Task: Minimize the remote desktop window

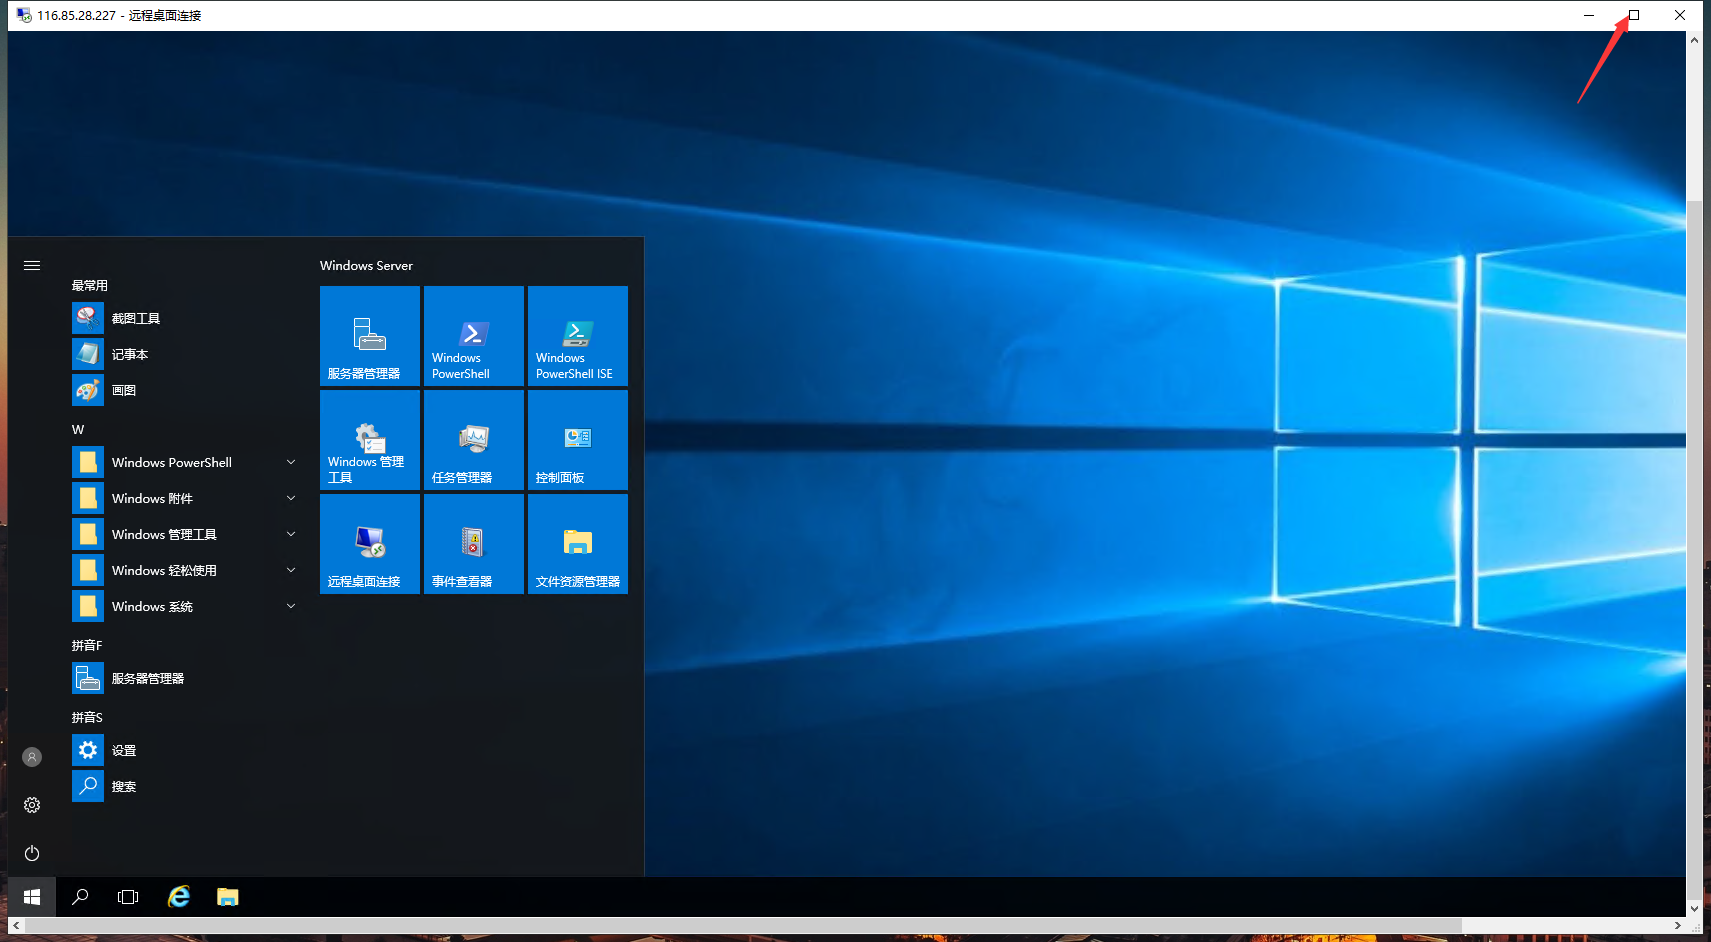Action: click(1589, 15)
